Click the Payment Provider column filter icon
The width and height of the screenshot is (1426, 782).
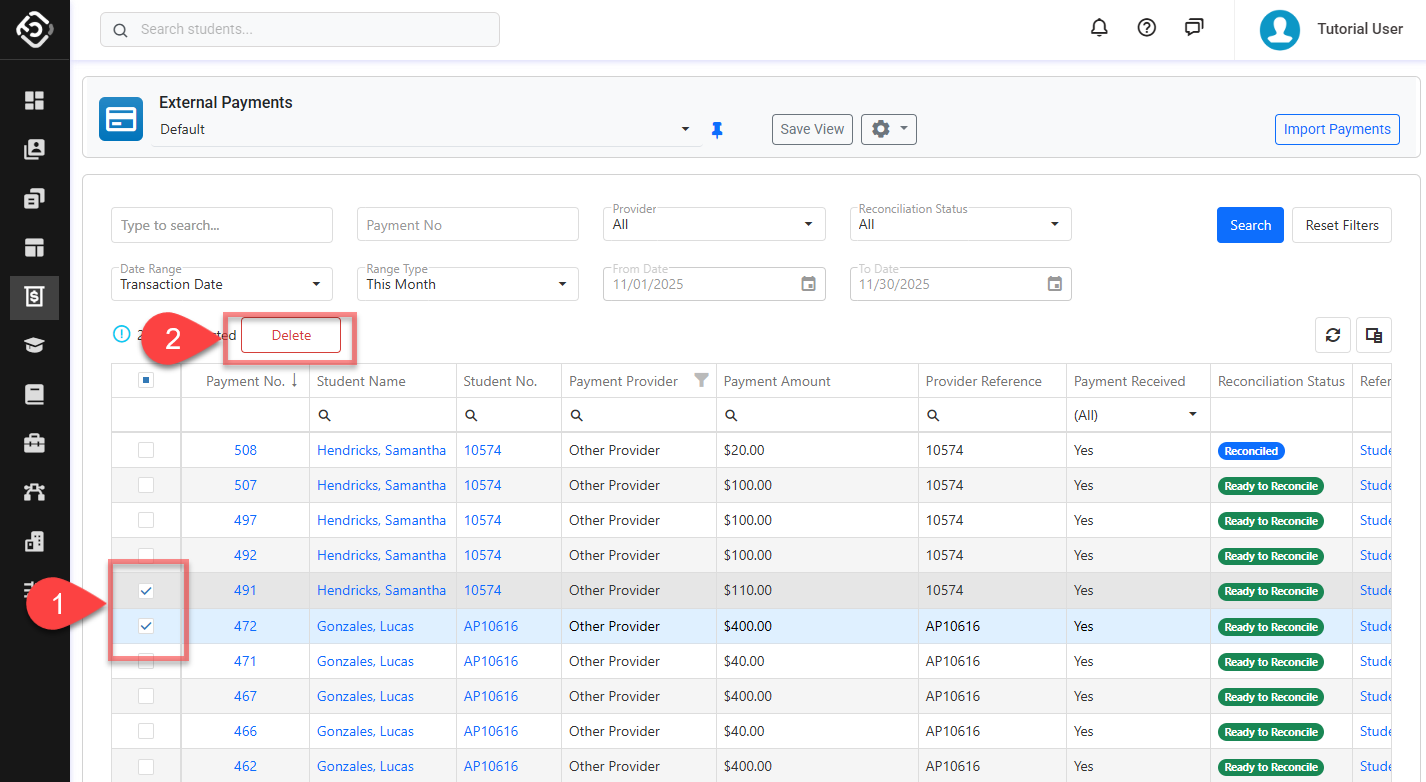pos(701,380)
